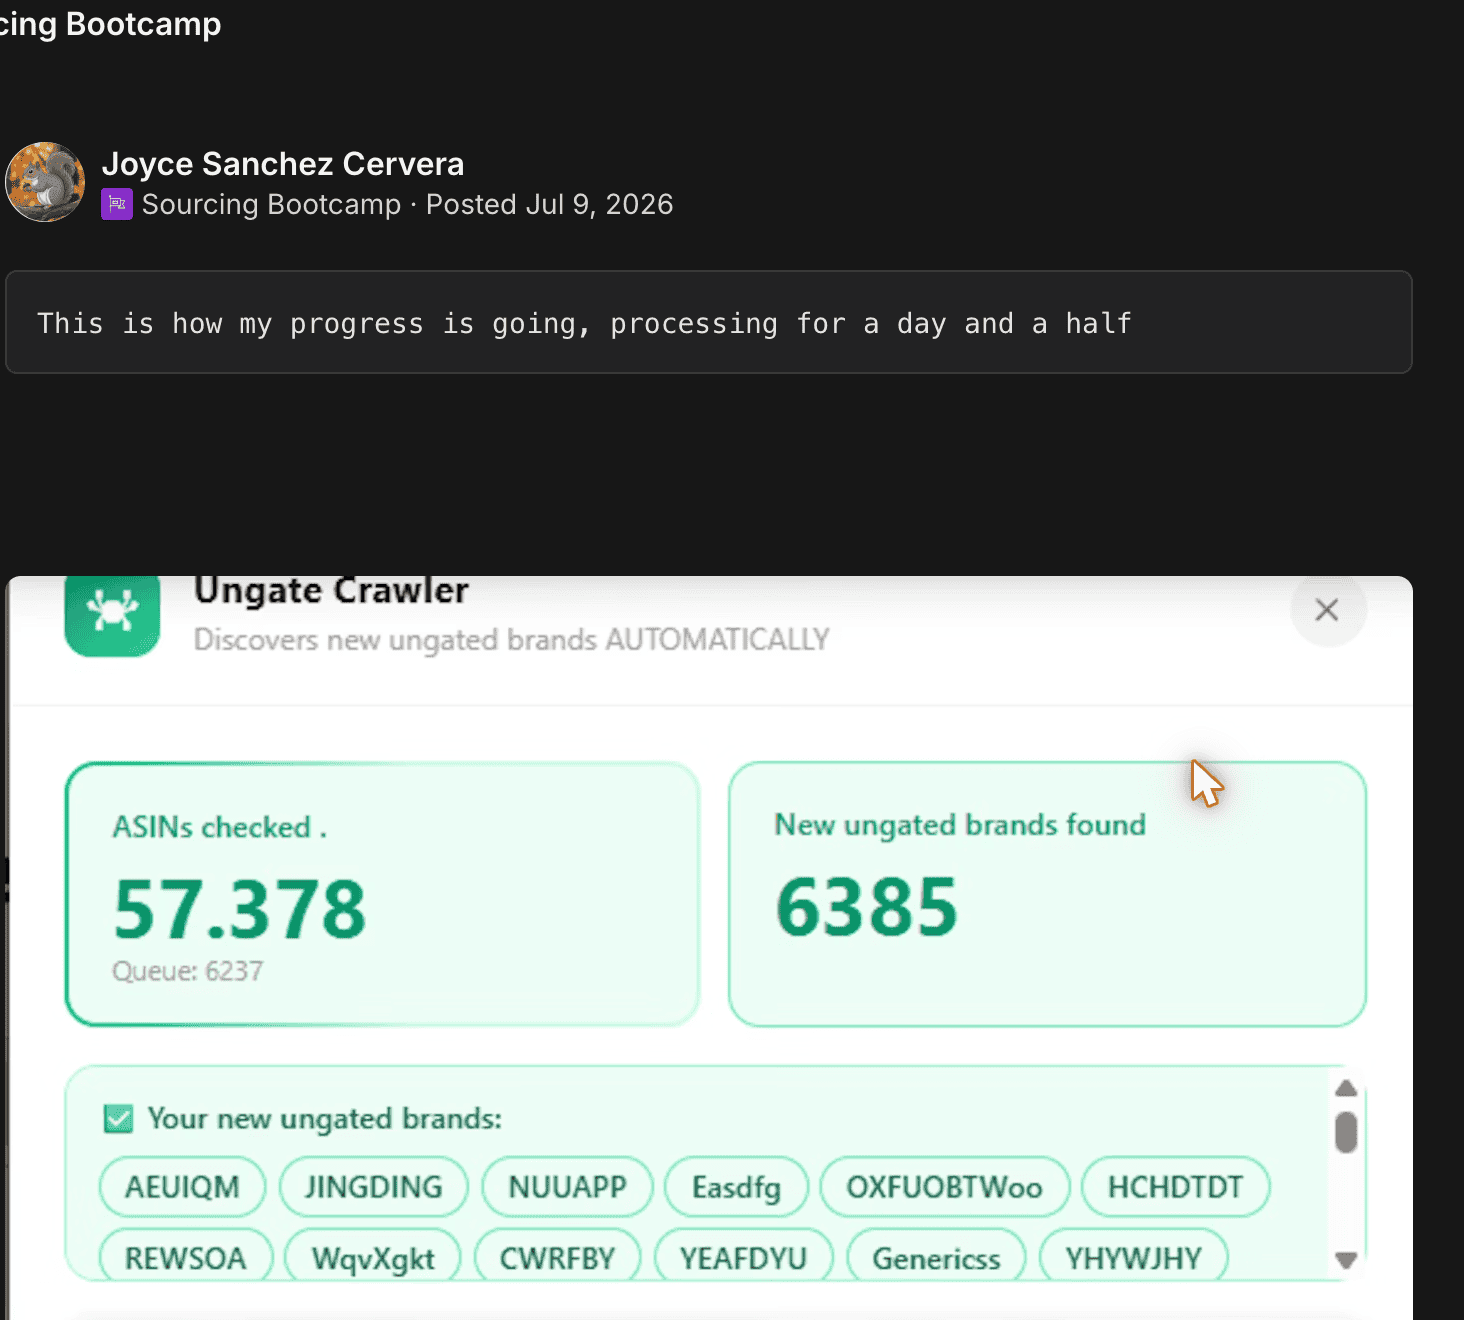This screenshot has height=1320, width=1464.
Task: Click the Posted Jul 9, 2026 timestamp
Action: click(x=549, y=205)
